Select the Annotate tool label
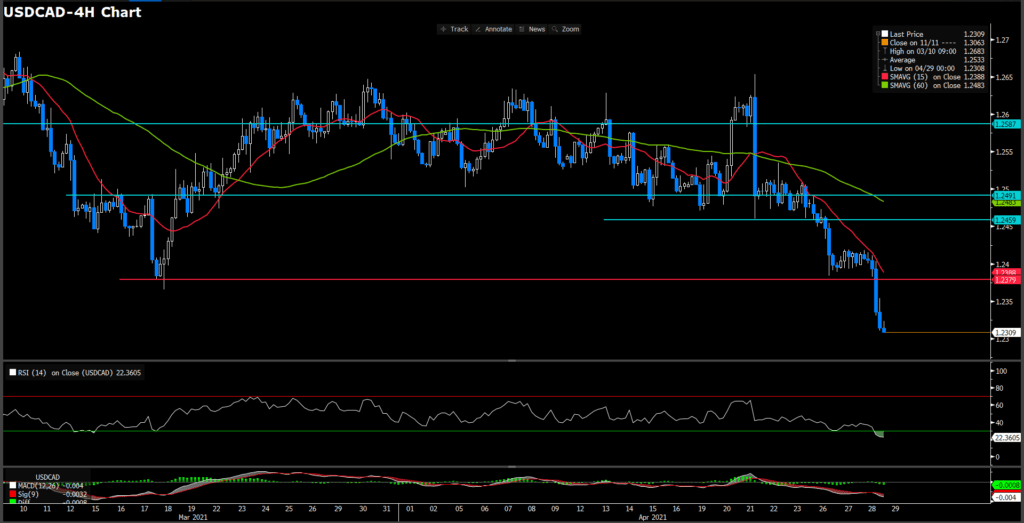 pos(498,29)
